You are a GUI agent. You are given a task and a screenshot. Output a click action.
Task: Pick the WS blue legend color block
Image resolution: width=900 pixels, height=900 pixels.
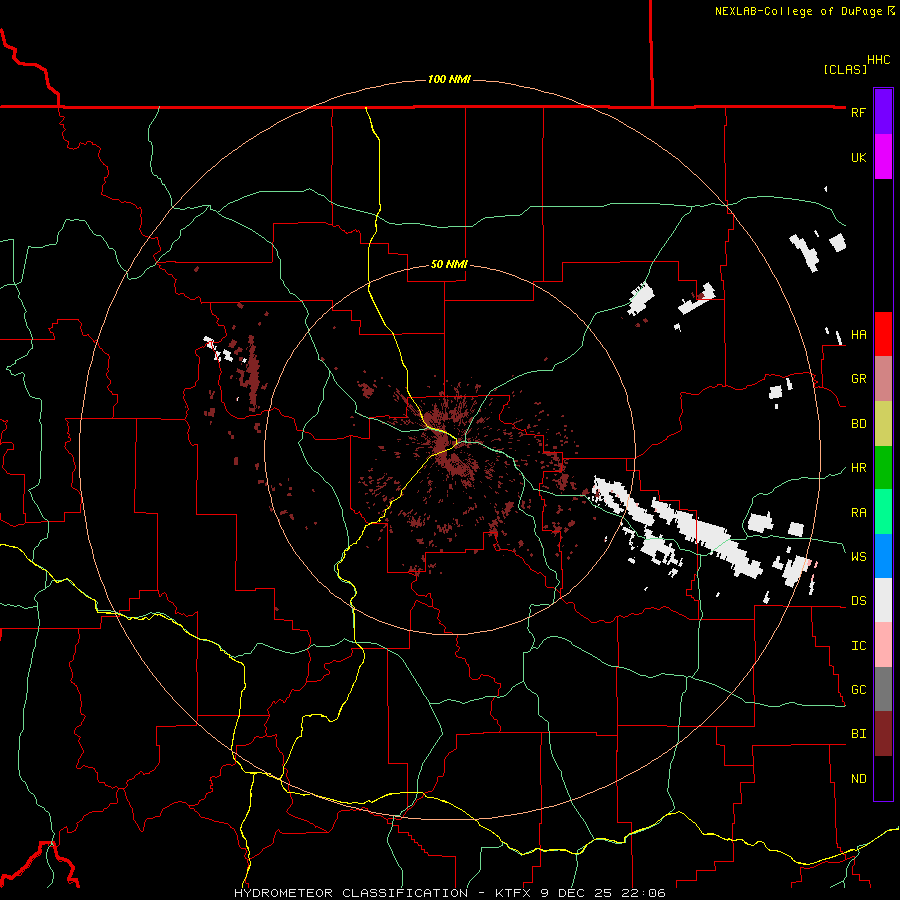(883, 556)
